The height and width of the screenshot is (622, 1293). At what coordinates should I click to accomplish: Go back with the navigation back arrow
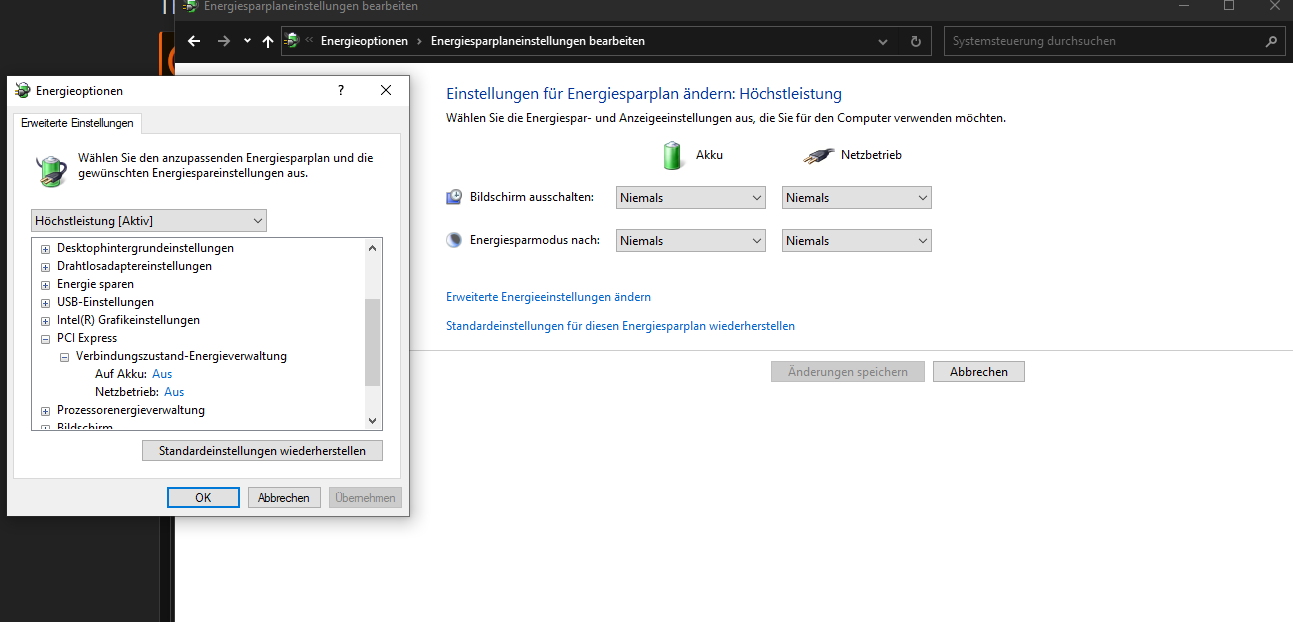[194, 41]
